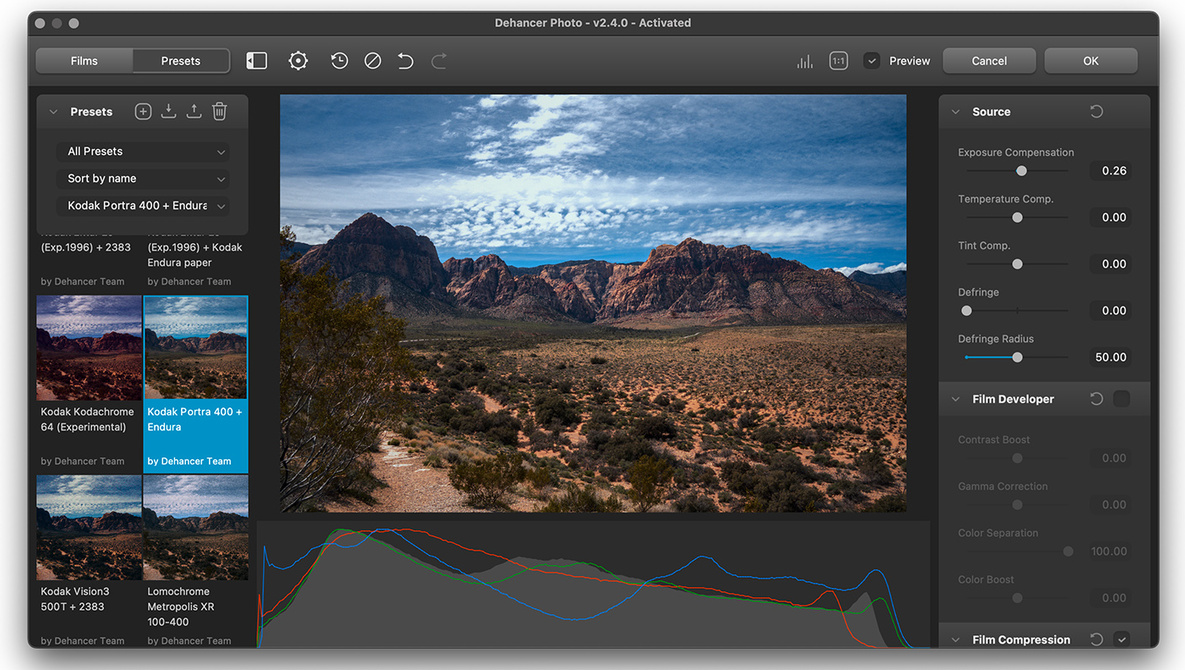Reset the Film Compression section
The width and height of the screenshot is (1185, 670).
(1097, 640)
